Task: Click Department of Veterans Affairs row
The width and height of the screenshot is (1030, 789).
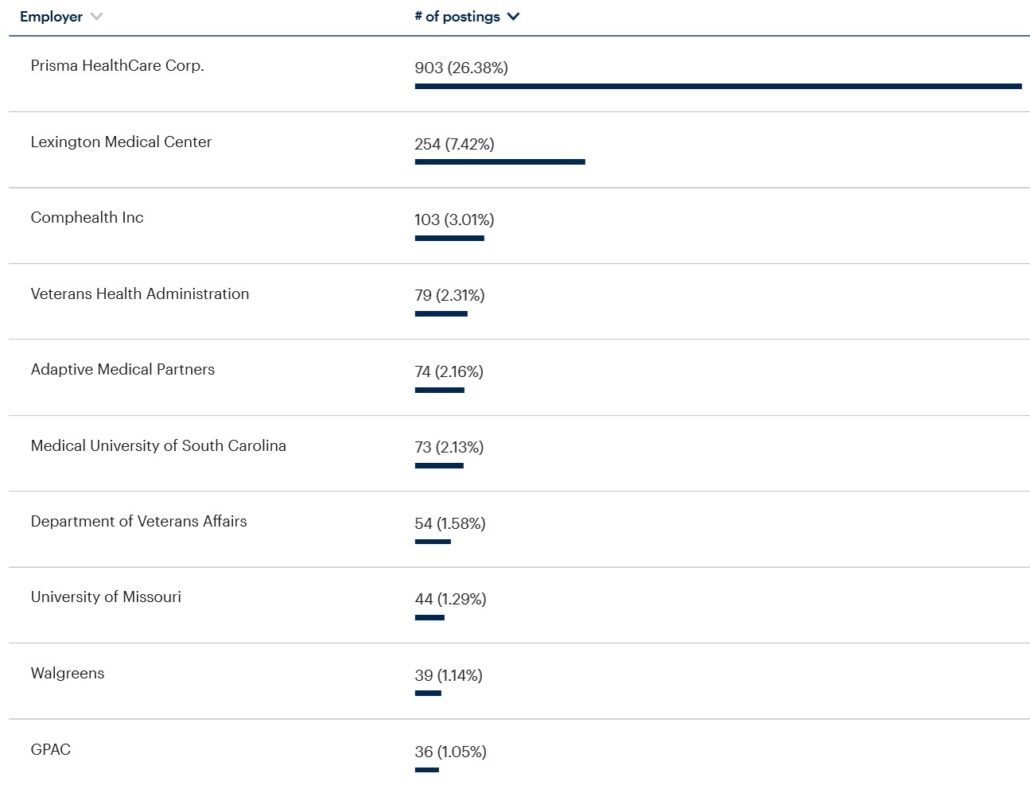Action: tap(138, 521)
